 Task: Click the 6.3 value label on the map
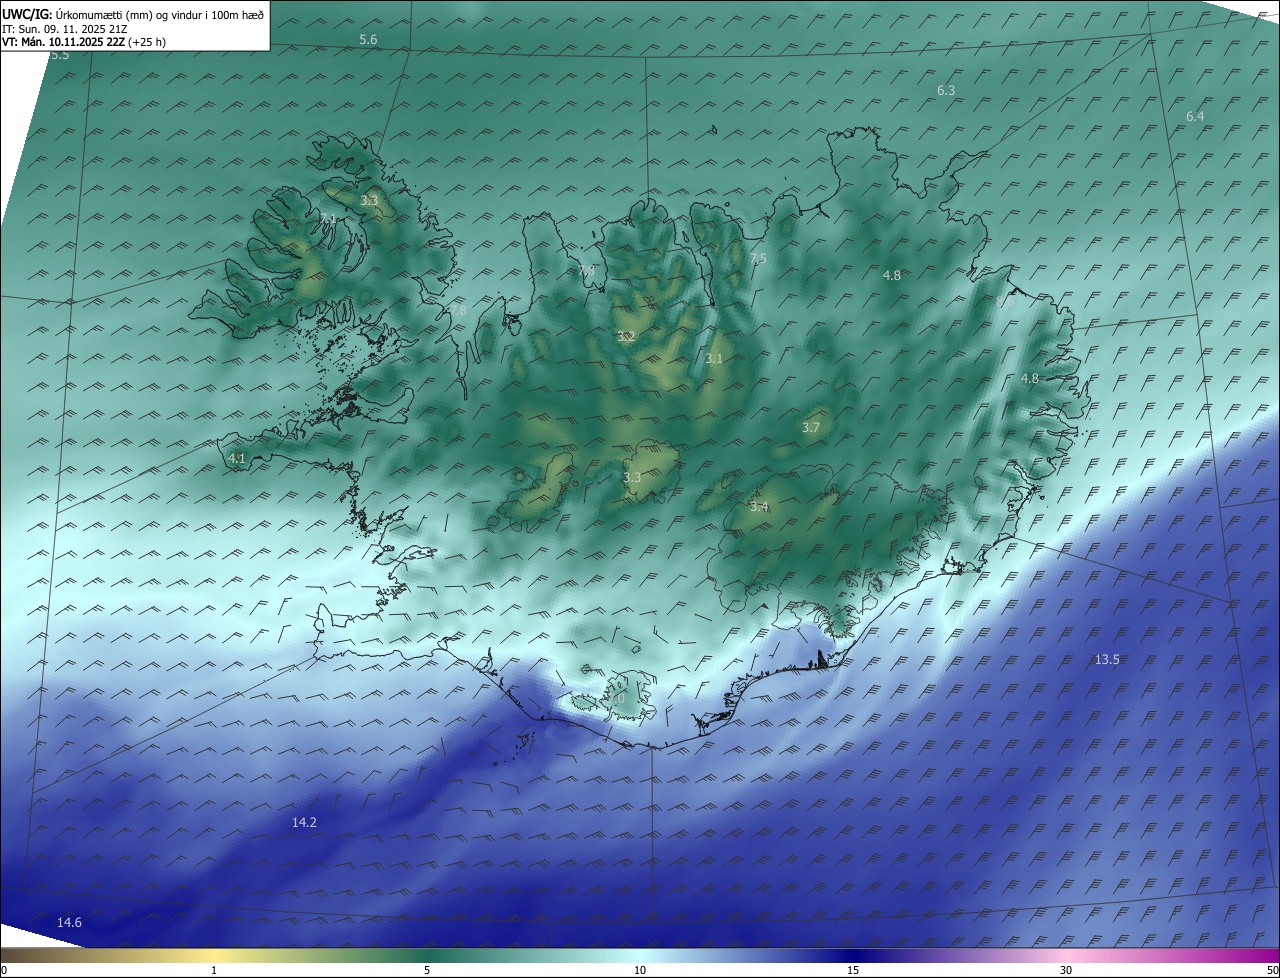click(946, 90)
